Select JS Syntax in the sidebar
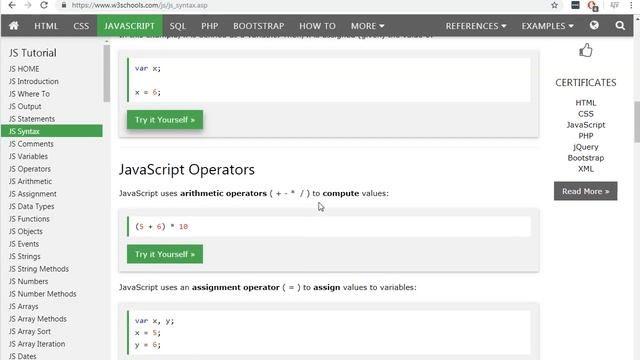Screen dimensions: 640x360 [x=52, y=131]
